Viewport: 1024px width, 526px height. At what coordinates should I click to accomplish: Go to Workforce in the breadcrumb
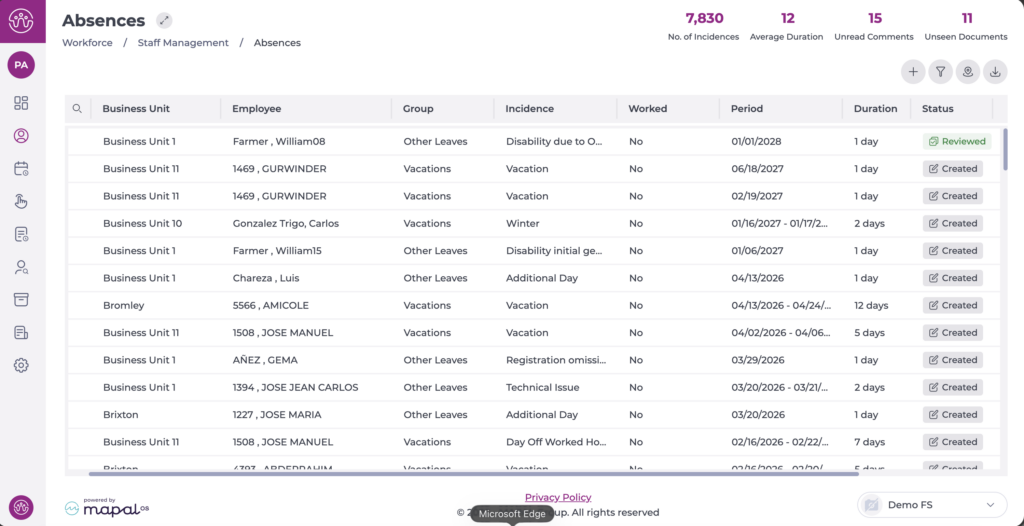pos(87,43)
